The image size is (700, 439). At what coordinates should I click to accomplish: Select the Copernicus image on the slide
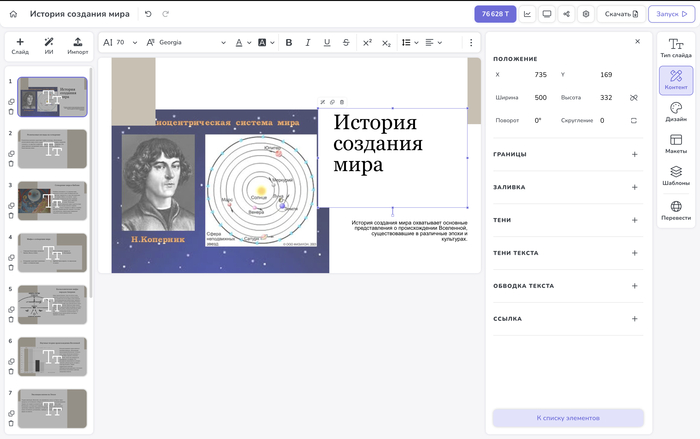(x=158, y=182)
